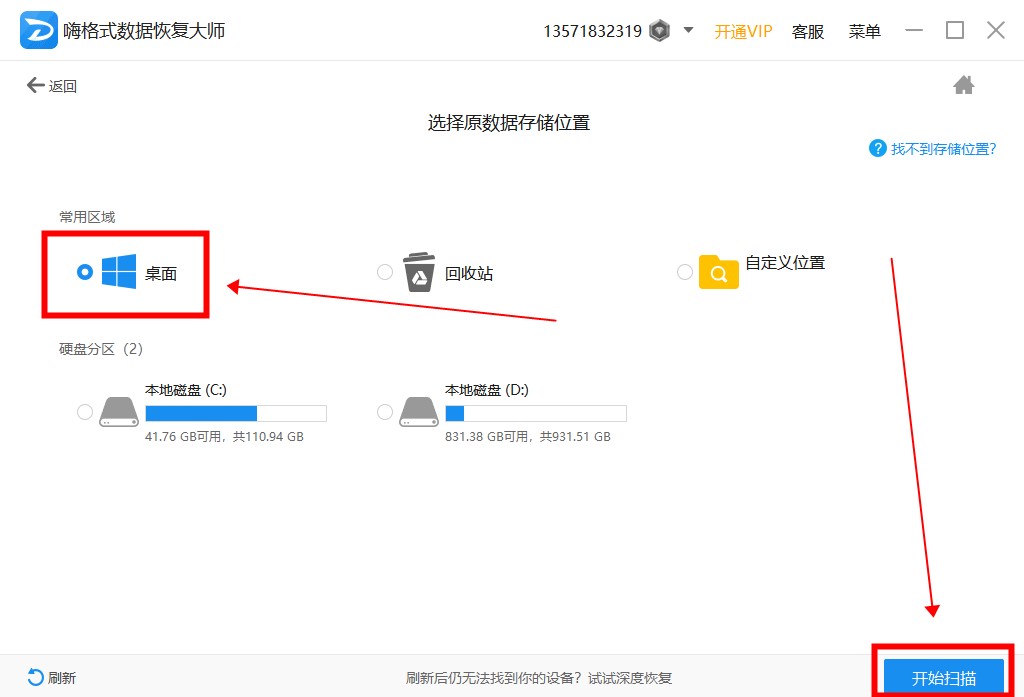Click the 本地磁盘 (D:) label

tap(487, 390)
